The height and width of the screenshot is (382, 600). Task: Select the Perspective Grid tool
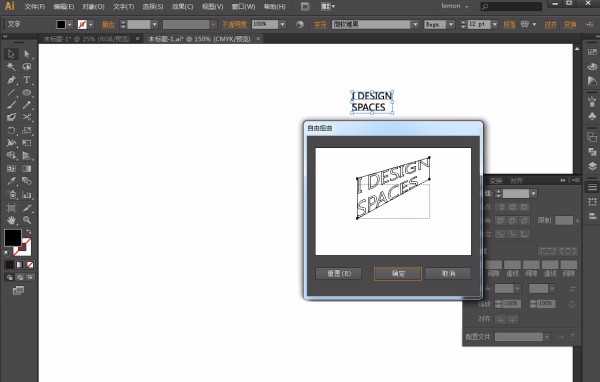pyautogui.click(x=27, y=156)
